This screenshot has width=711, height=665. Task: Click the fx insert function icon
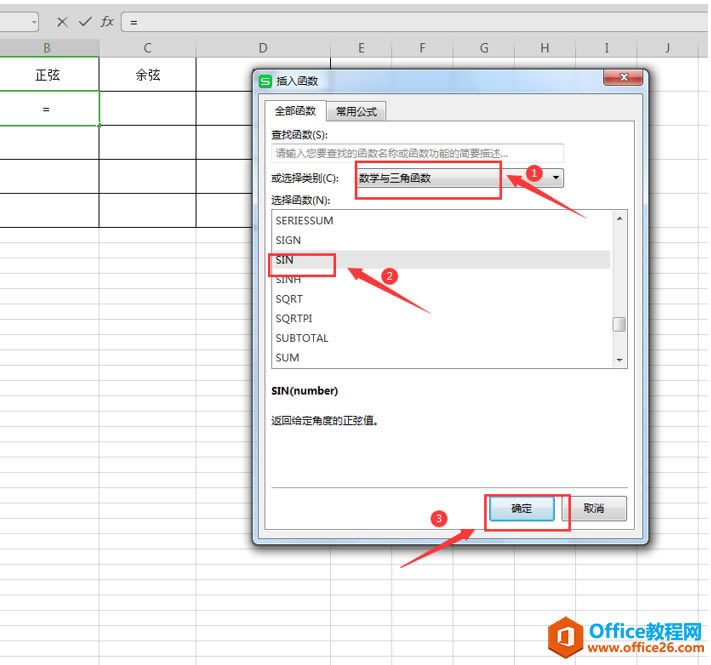tap(107, 21)
